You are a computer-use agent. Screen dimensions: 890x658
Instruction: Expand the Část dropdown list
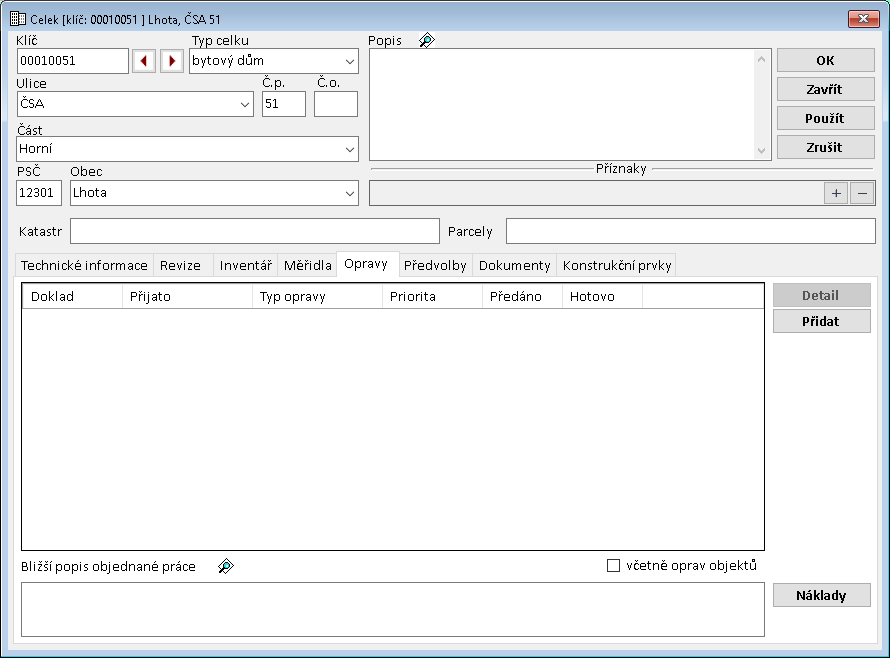[349, 149]
